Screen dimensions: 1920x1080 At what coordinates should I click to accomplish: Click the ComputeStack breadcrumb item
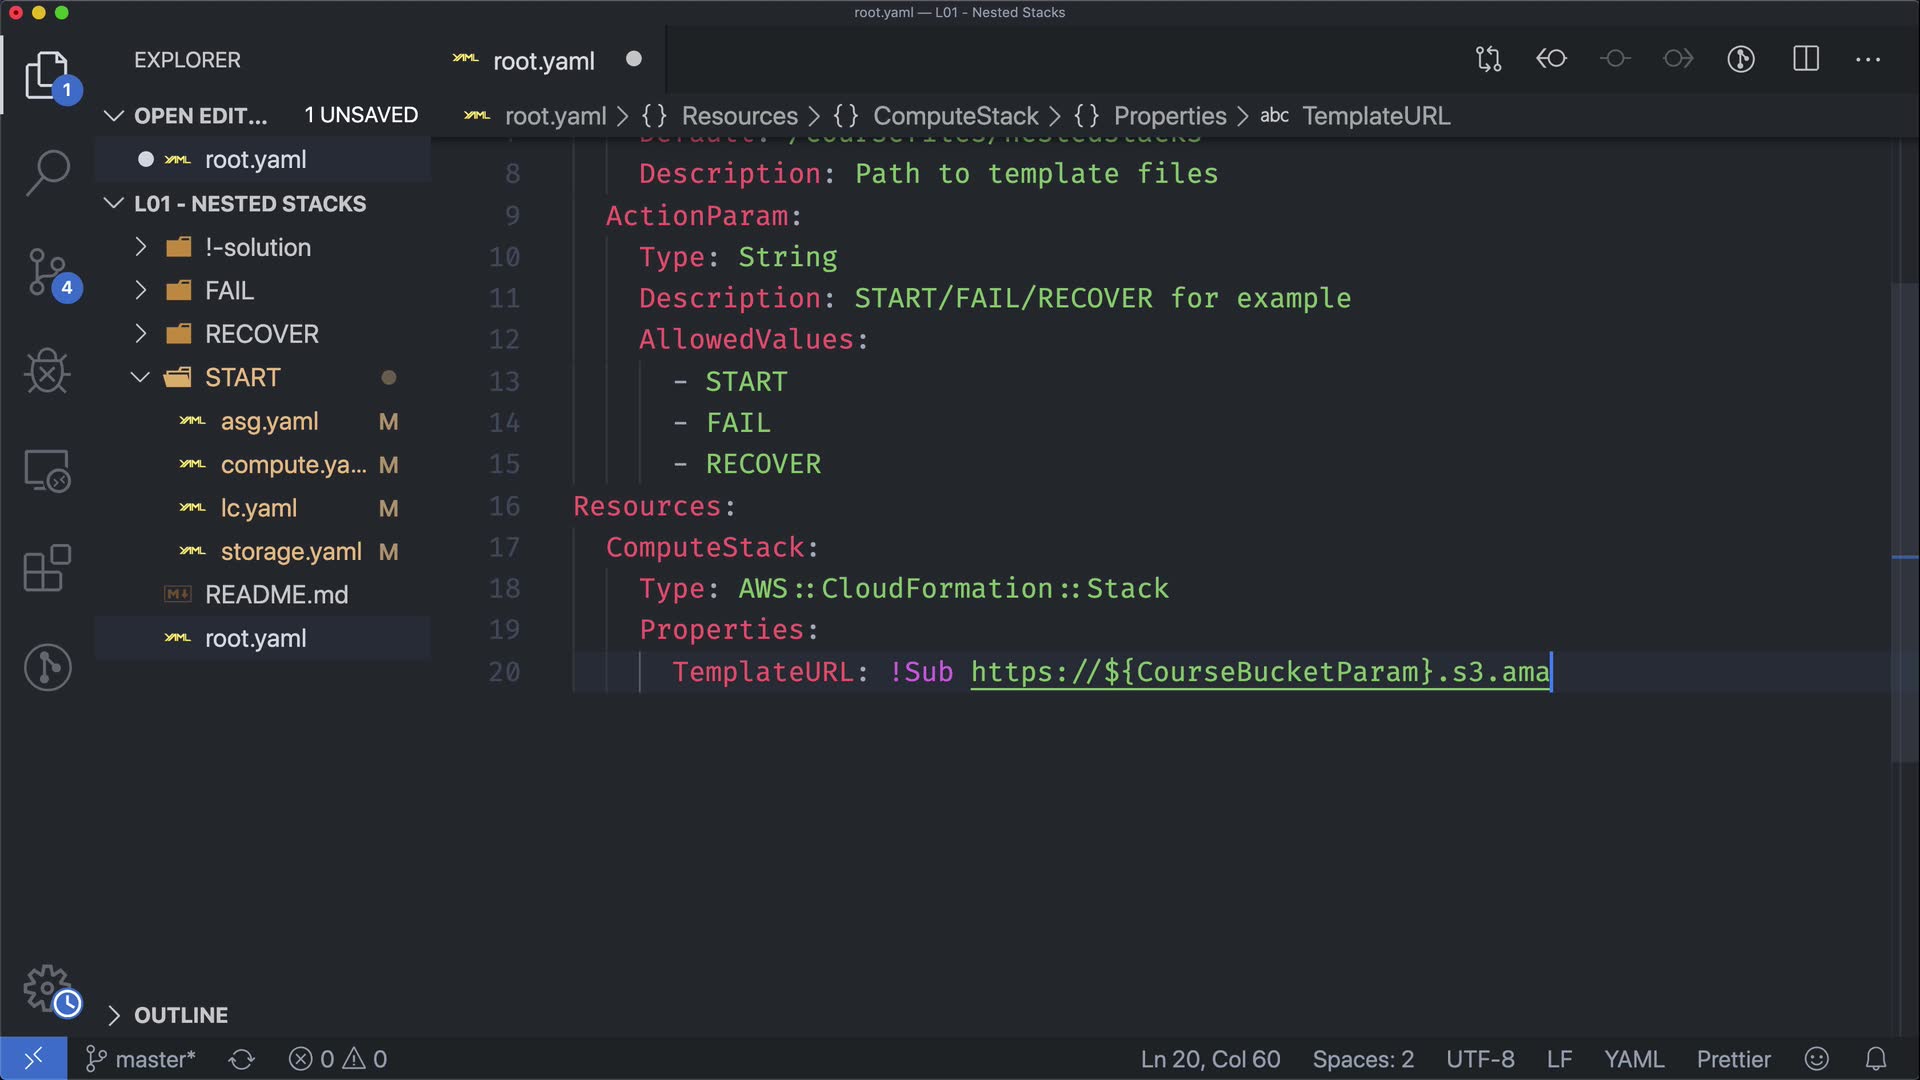[x=955, y=116]
